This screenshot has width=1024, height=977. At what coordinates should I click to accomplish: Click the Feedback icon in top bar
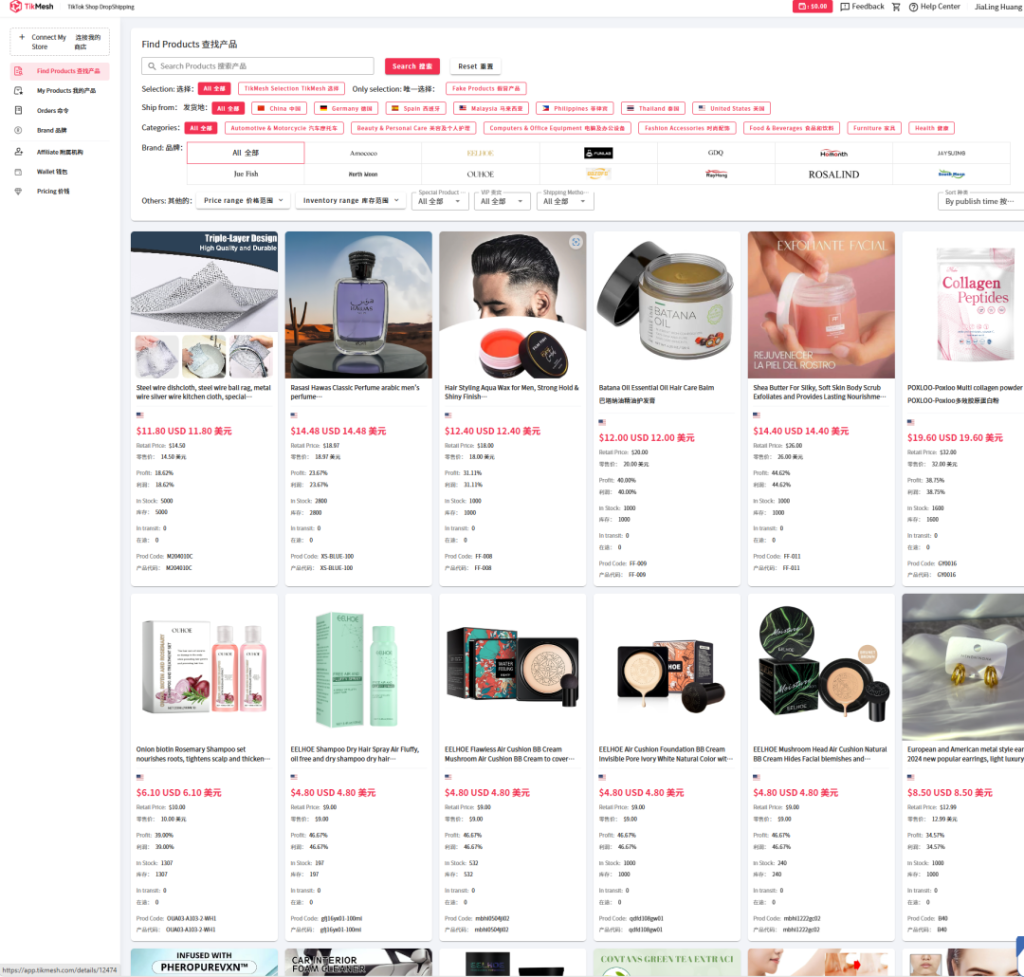844,7
